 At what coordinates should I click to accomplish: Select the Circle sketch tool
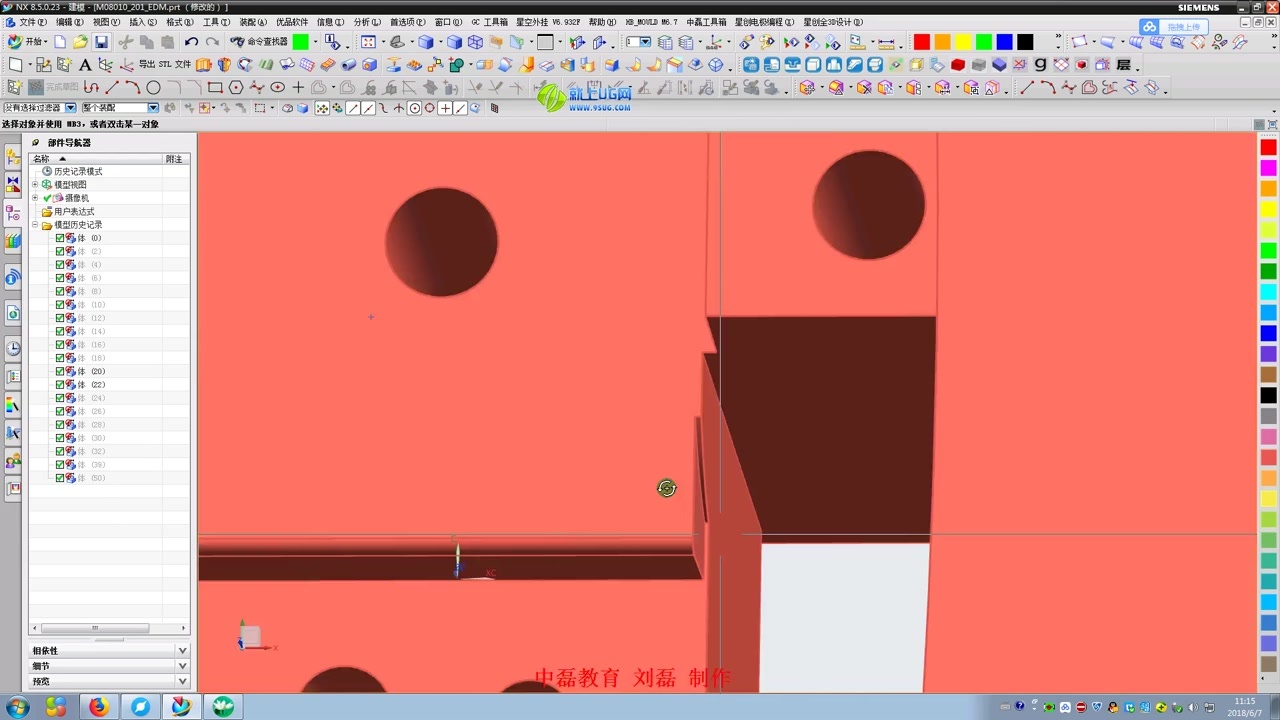point(153,88)
